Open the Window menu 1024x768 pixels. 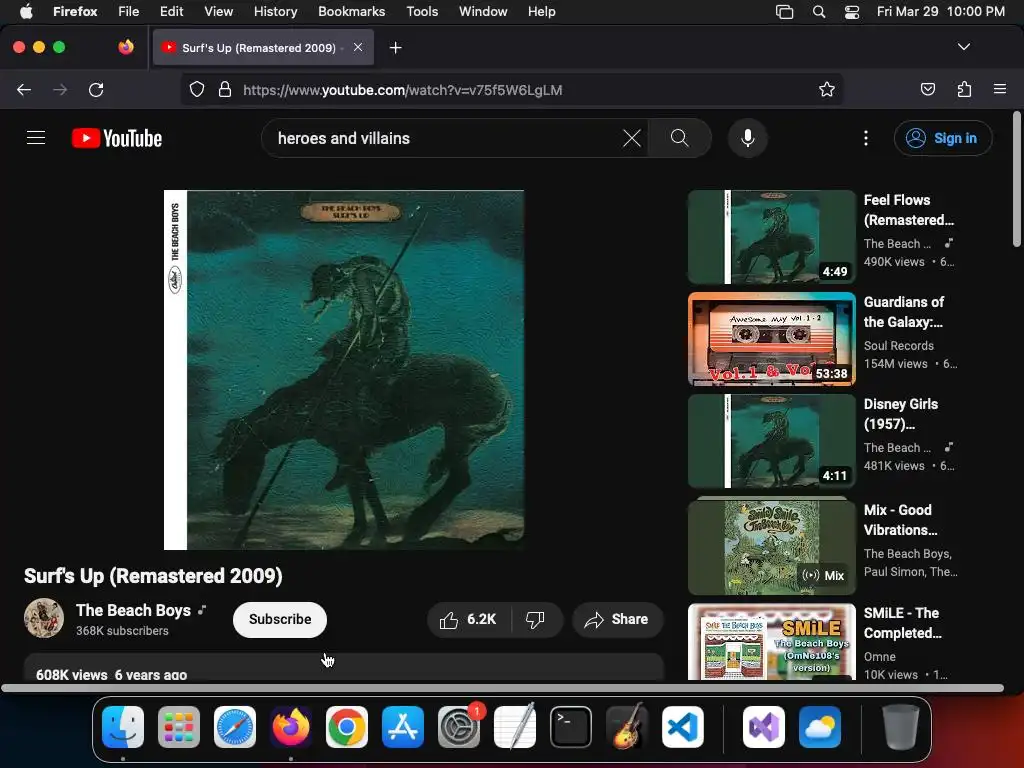483,11
